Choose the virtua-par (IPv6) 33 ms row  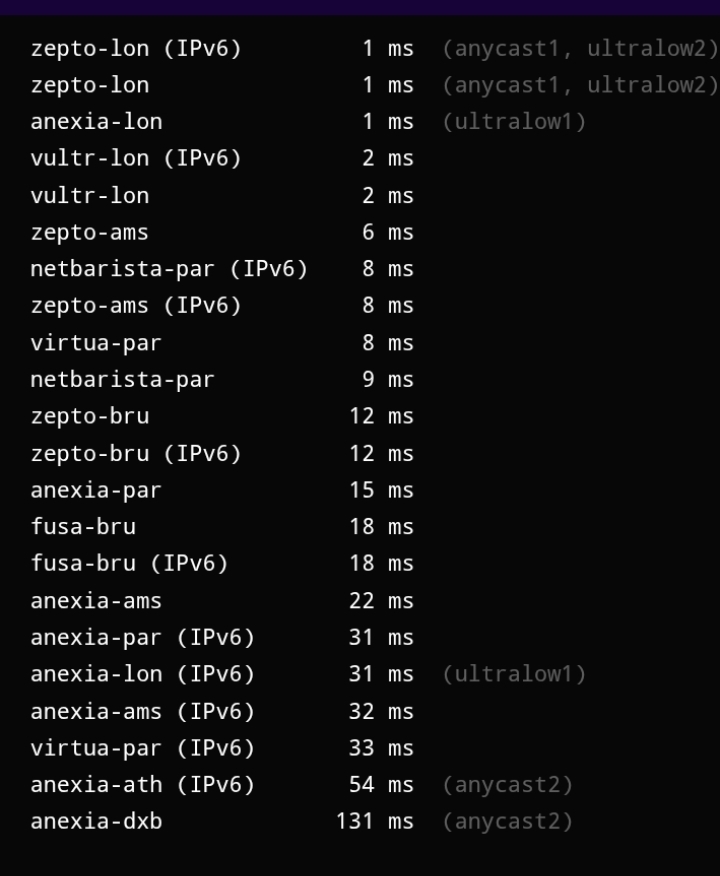(142, 748)
